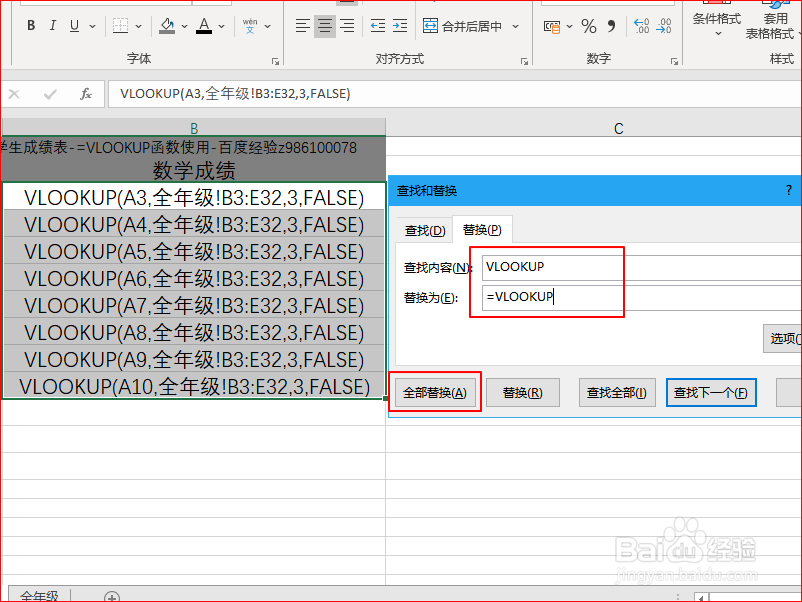Image resolution: width=802 pixels, height=602 pixels.
Task: Select cell with VLOOKUP(A8 formula
Action: tap(193, 332)
